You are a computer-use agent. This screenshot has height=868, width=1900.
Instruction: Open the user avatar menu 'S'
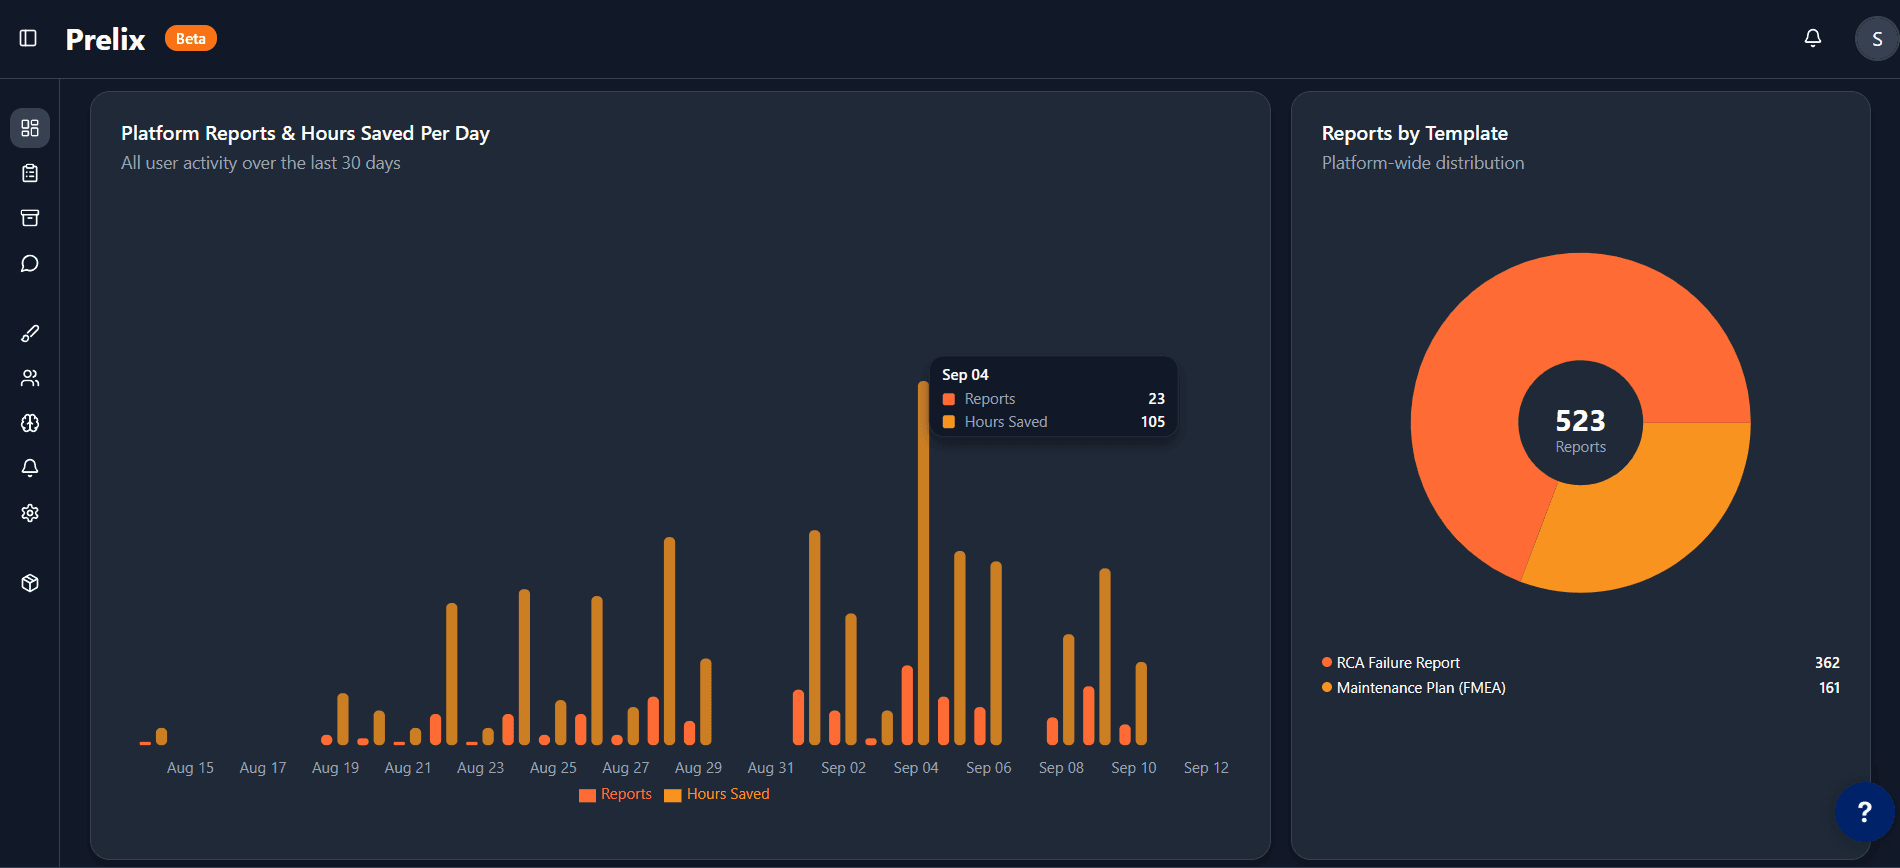click(1876, 39)
